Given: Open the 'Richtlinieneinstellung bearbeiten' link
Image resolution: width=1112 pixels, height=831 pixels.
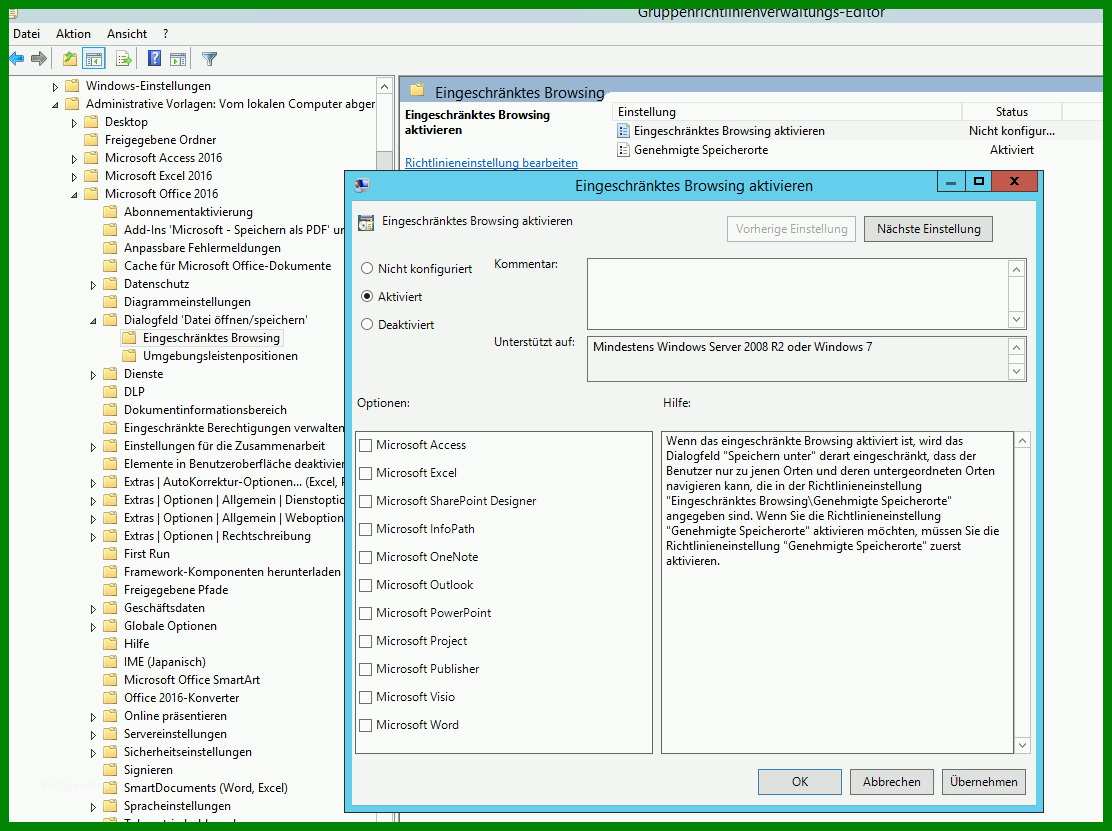Looking at the screenshot, I should (491, 162).
